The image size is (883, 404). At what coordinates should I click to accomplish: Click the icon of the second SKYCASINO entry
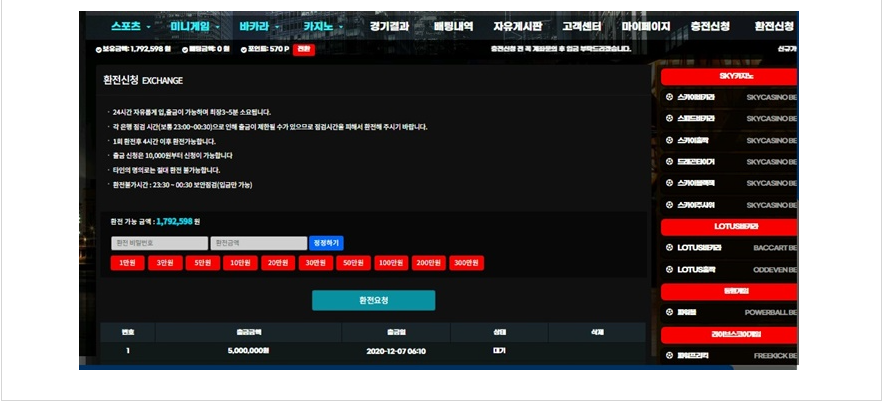point(668,118)
